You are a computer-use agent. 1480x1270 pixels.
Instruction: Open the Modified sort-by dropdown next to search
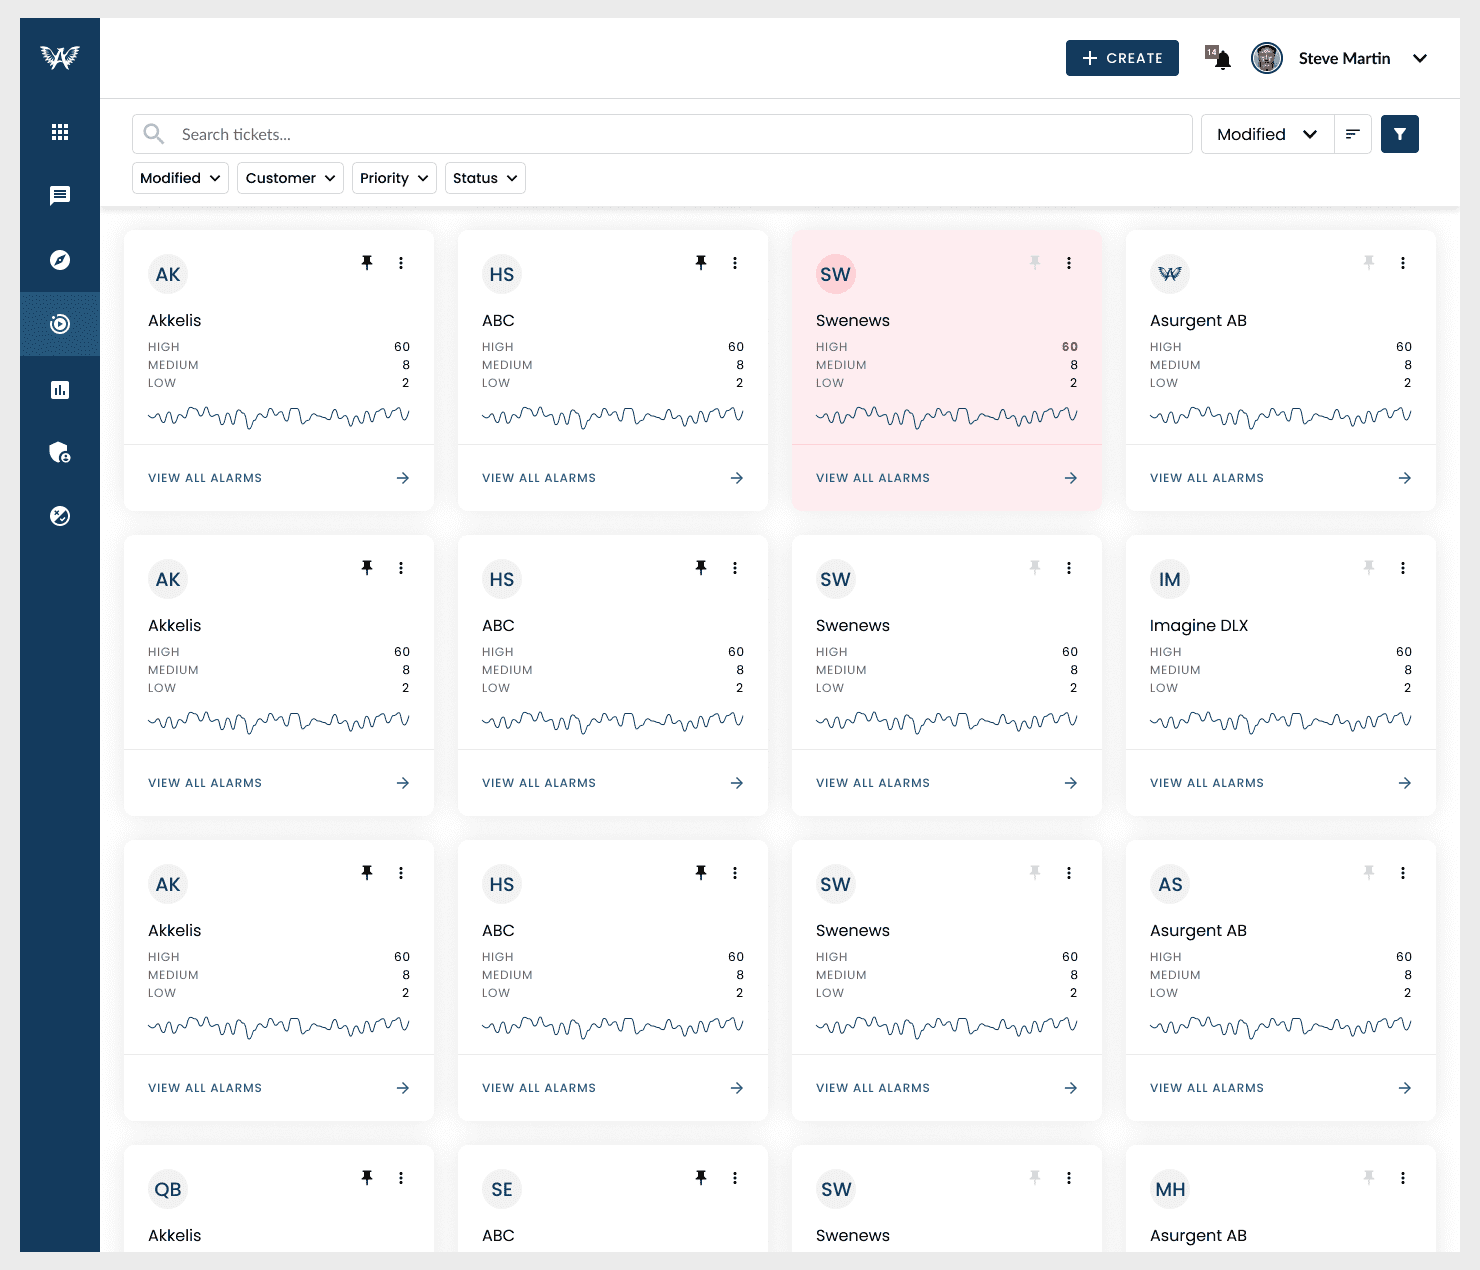coord(1266,134)
